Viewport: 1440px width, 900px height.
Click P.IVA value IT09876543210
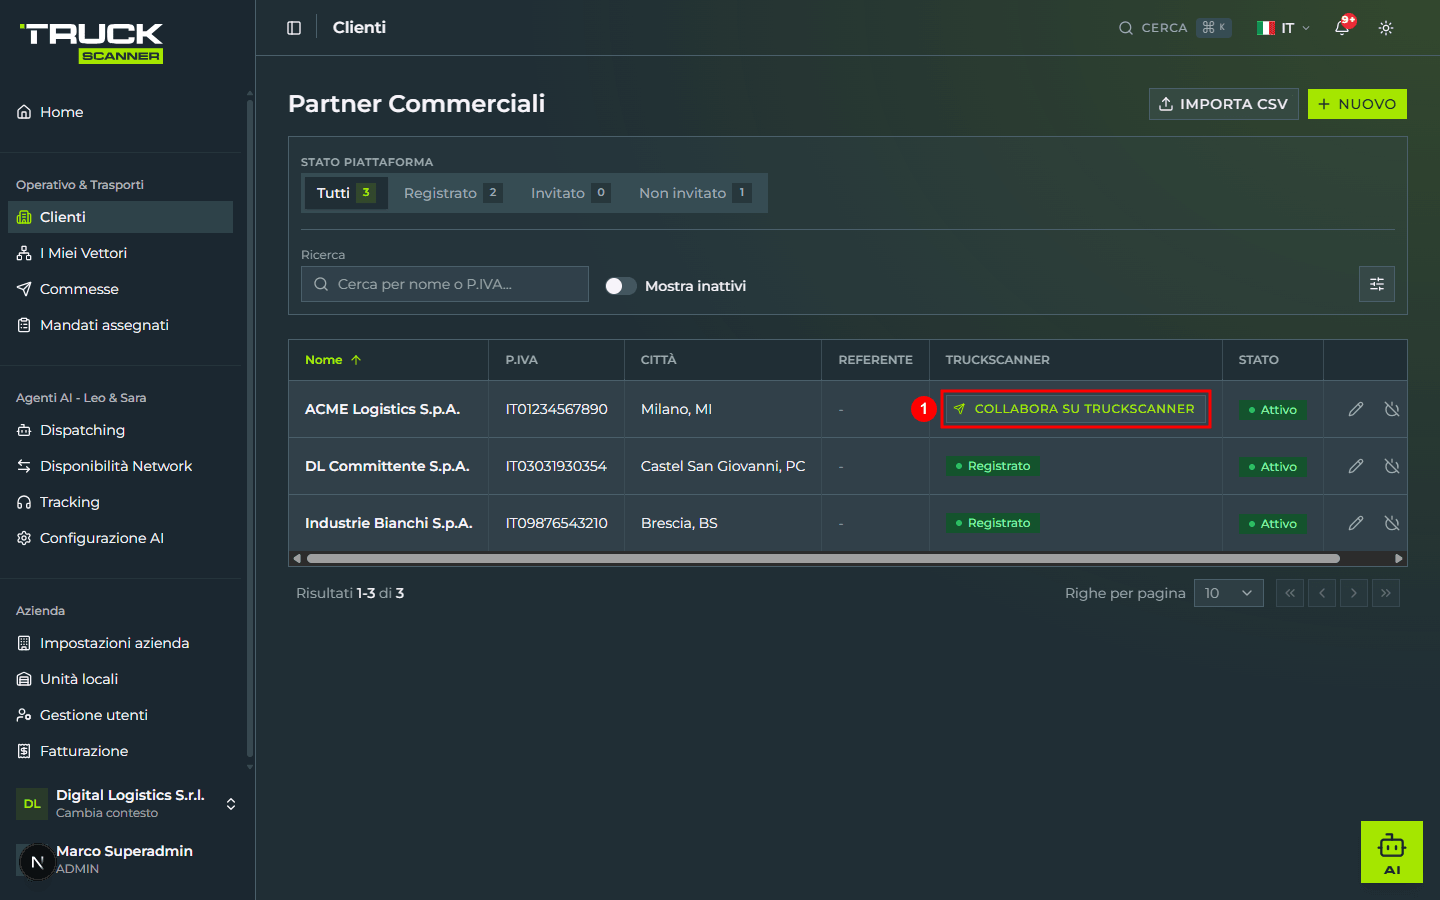[x=556, y=523]
